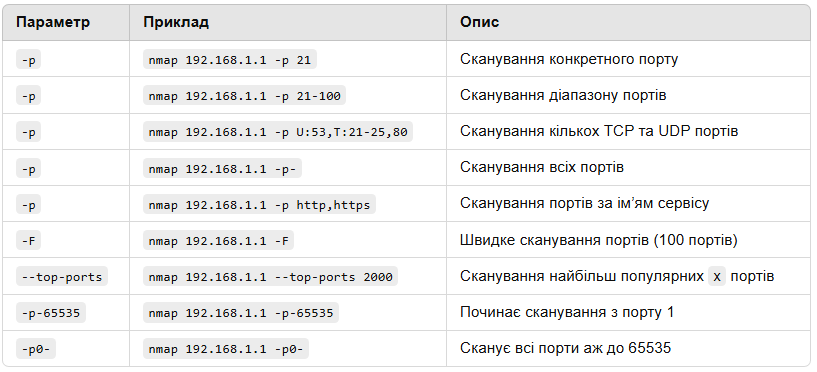Click the Параметр column header
Image resolution: width=817 pixels, height=372 pixels.
pos(53,22)
